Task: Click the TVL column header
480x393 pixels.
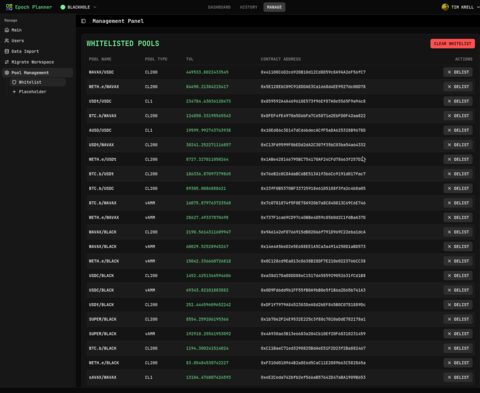Action: [x=190, y=59]
